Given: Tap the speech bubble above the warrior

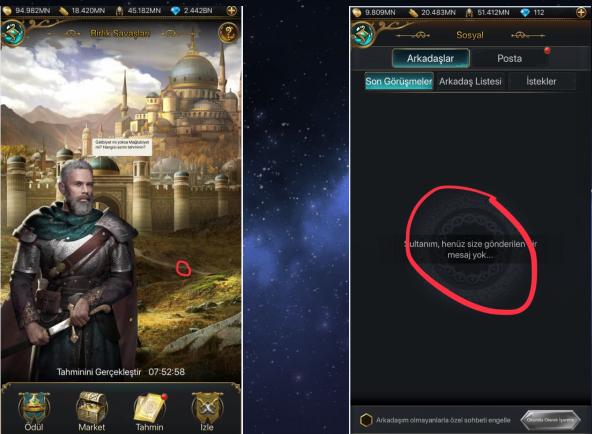Looking at the screenshot, I should pos(122,147).
